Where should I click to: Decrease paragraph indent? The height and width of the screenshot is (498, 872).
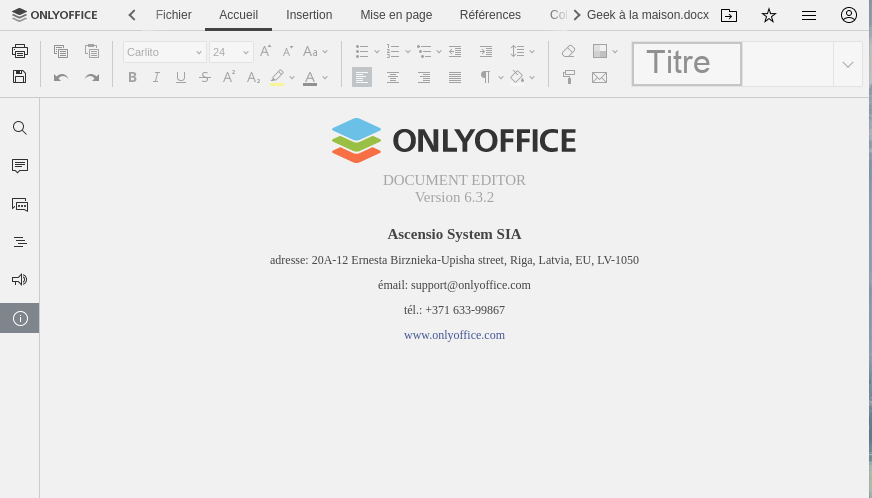coord(455,51)
